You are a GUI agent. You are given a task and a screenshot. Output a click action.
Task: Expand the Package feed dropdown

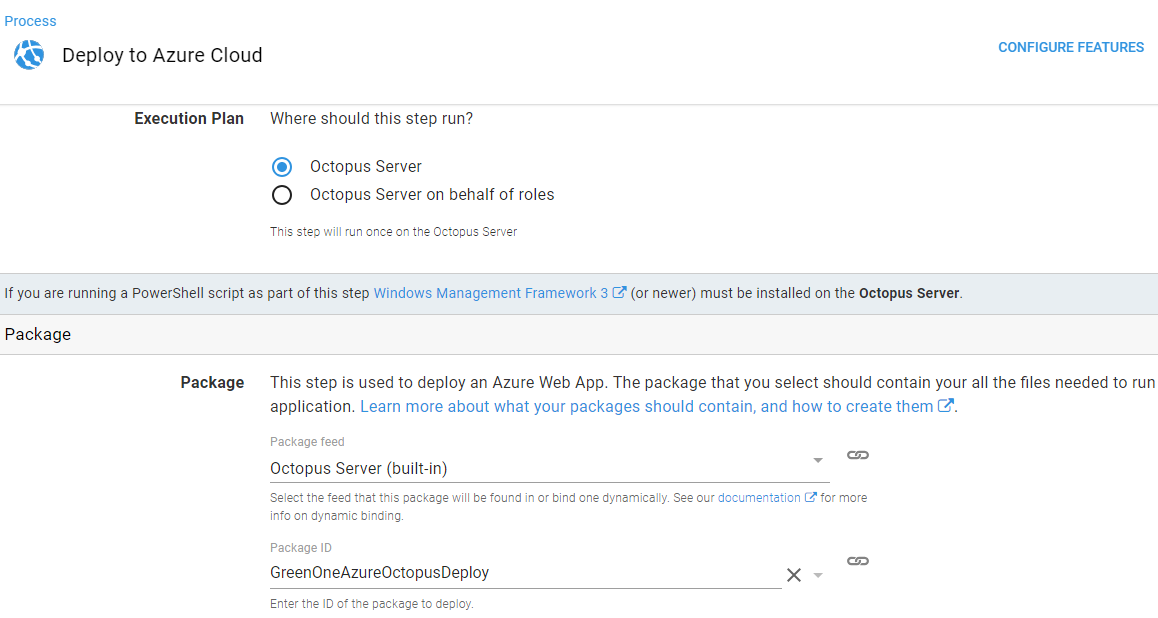pos(818,461)
